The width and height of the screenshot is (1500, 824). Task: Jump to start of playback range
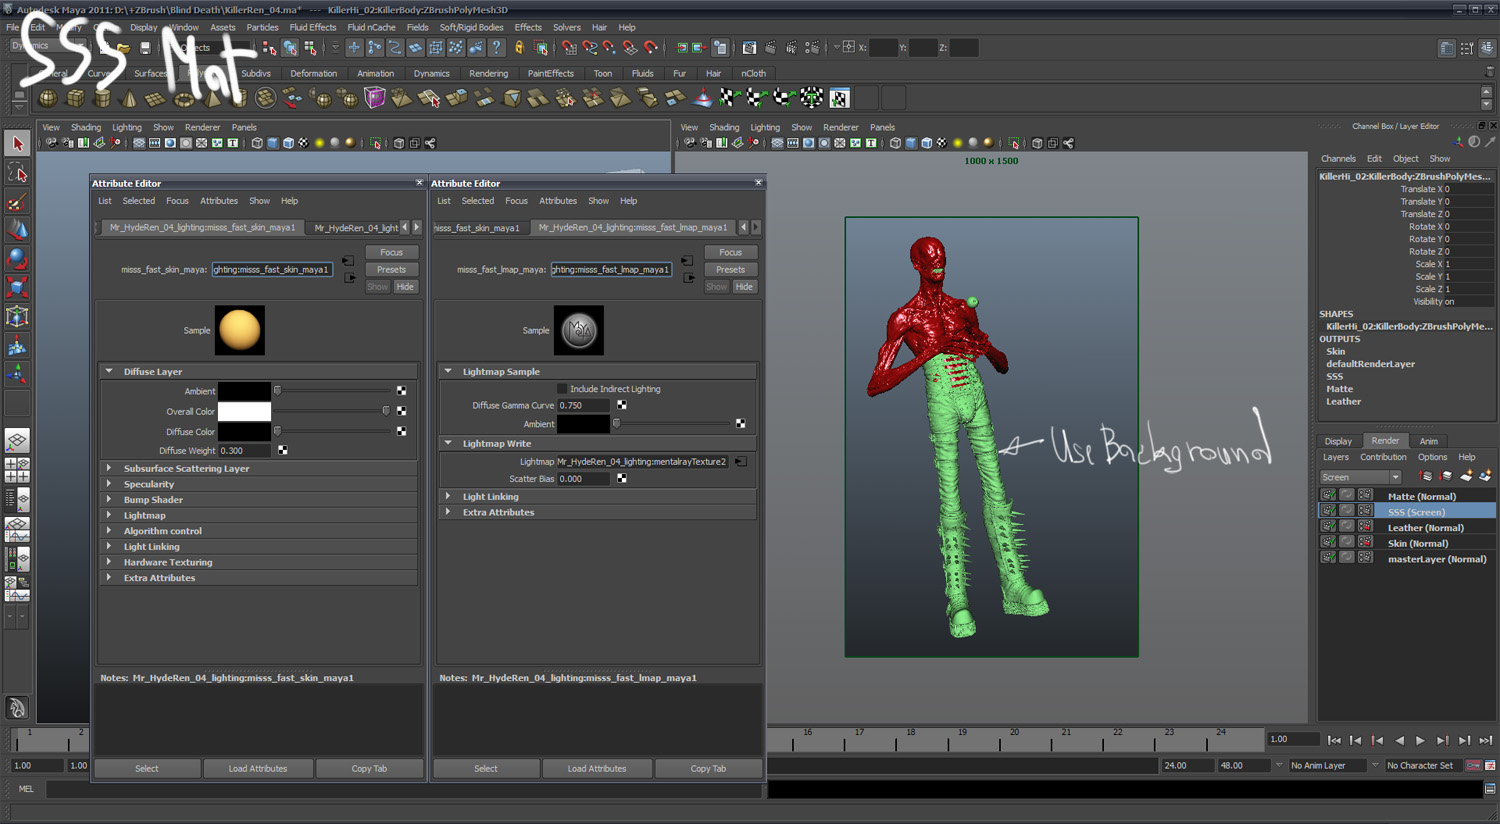coord(1334,740)
